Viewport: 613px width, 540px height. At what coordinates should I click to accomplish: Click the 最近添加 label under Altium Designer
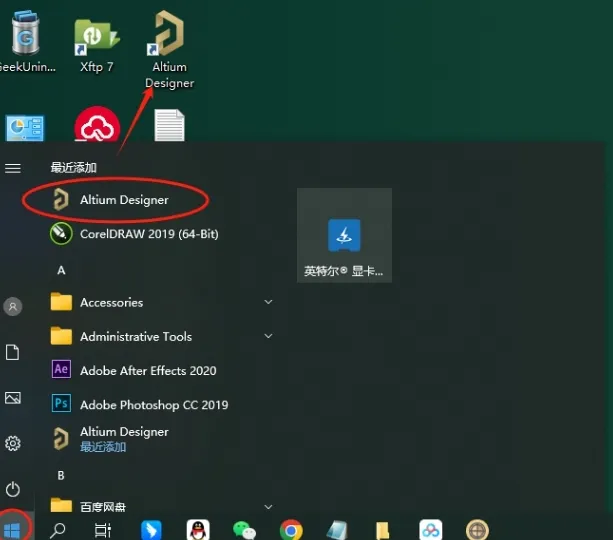point(103,447)
